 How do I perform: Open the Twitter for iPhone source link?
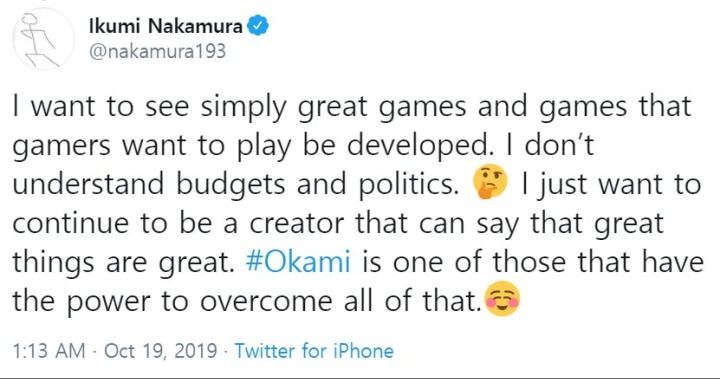pyautogui.click(x=314, y=351)
